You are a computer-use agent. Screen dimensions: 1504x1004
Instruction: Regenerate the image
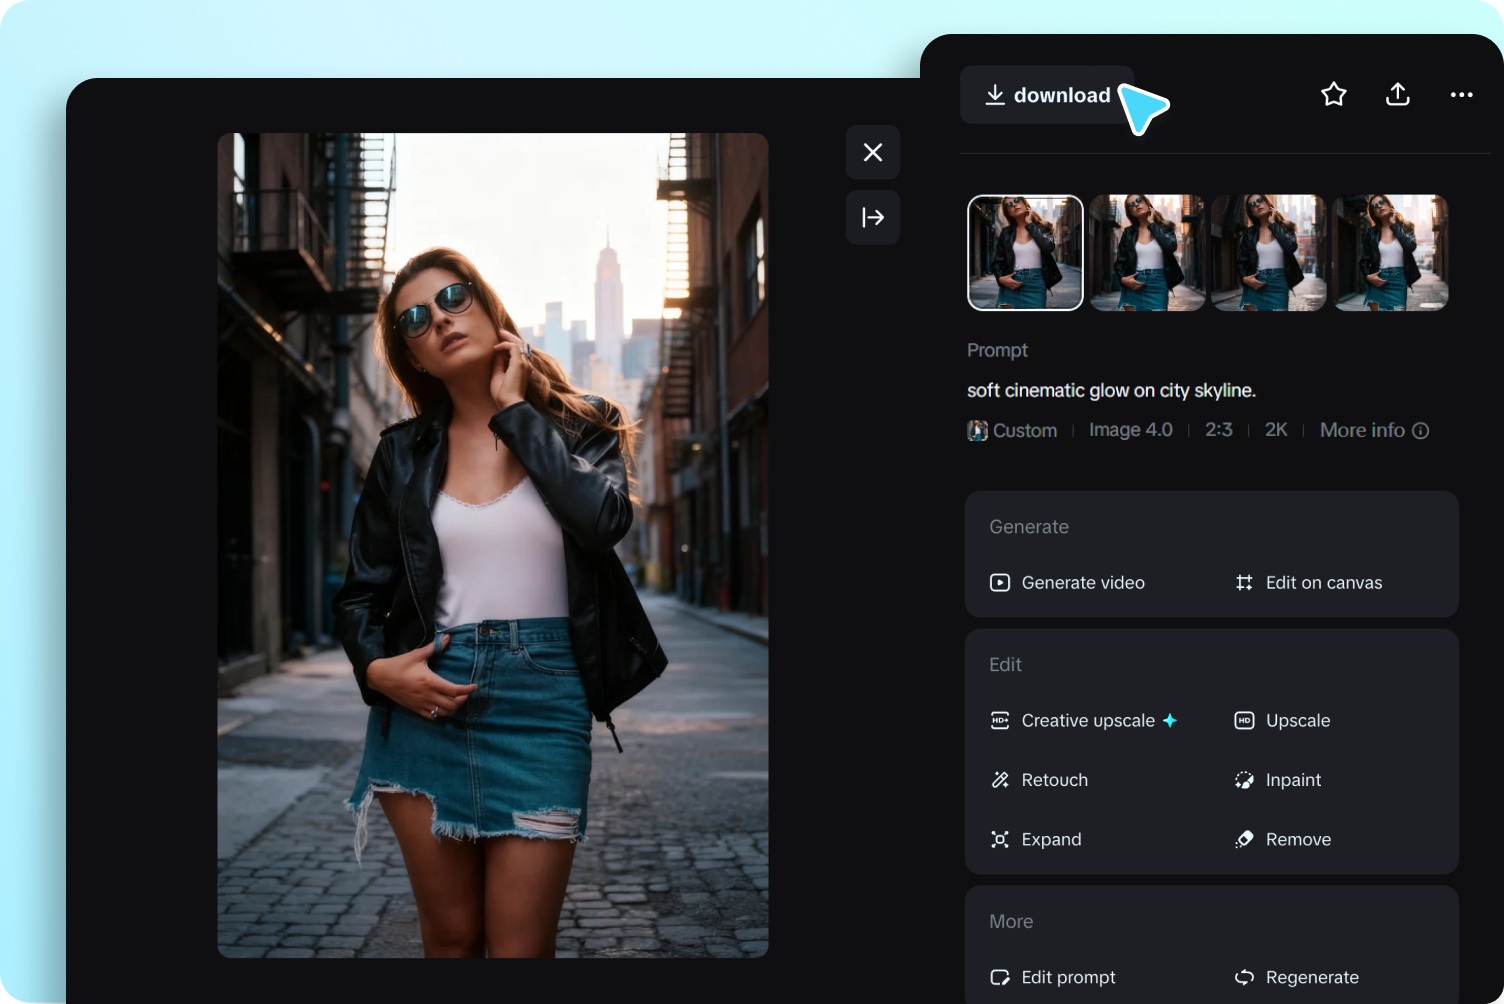pos(1296,978)
